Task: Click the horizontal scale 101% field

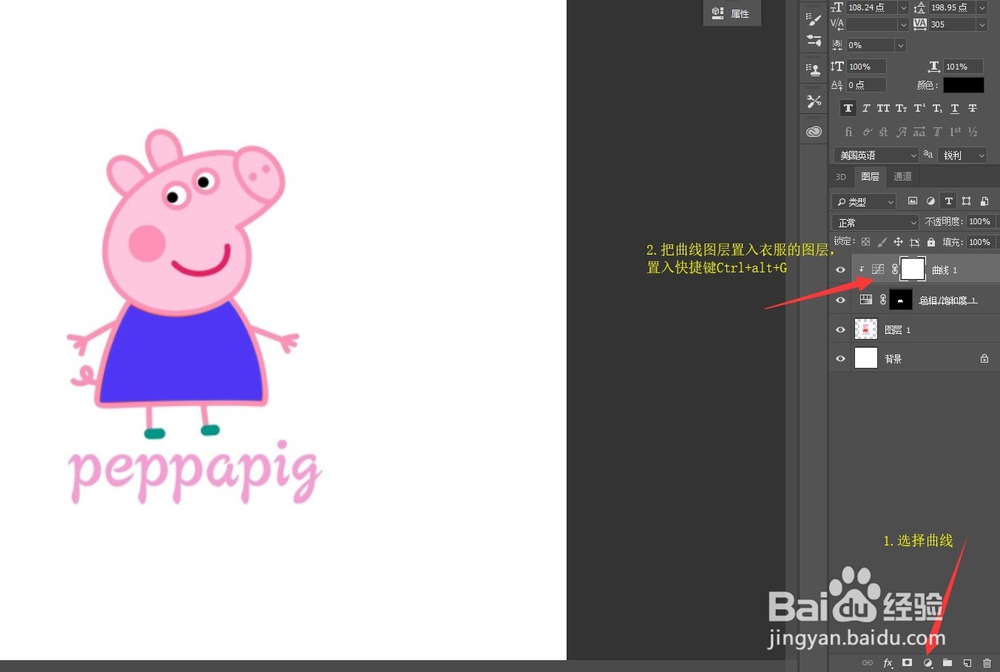Action: 963,66
